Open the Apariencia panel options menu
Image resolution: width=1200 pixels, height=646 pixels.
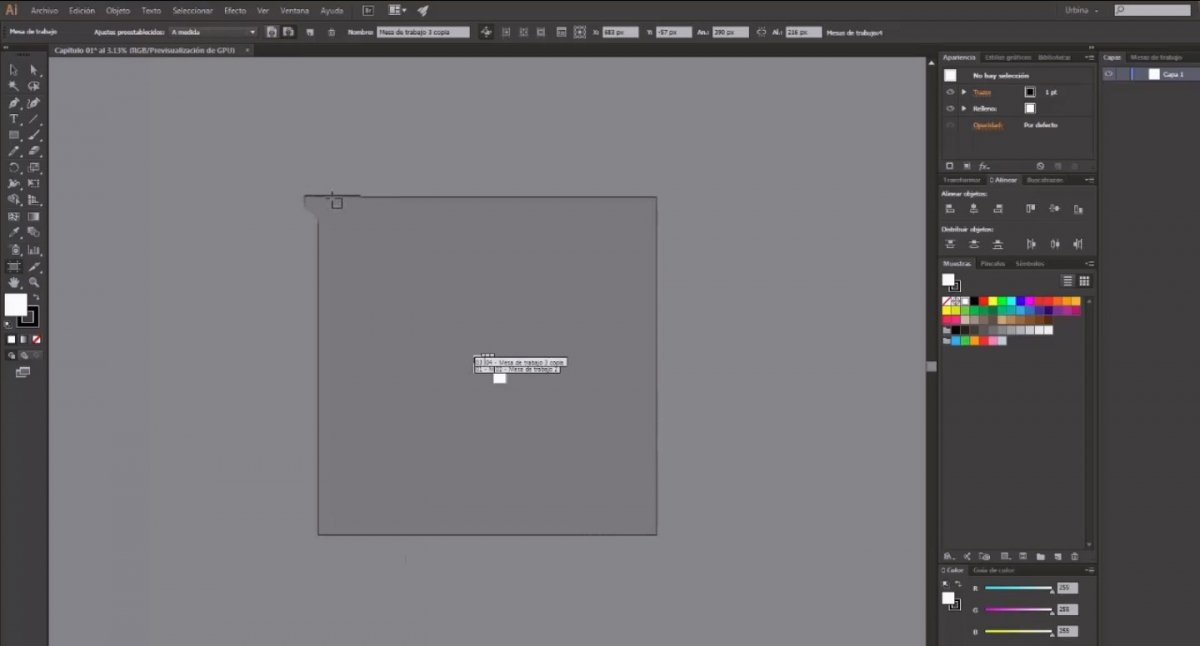pos(1088,57)
